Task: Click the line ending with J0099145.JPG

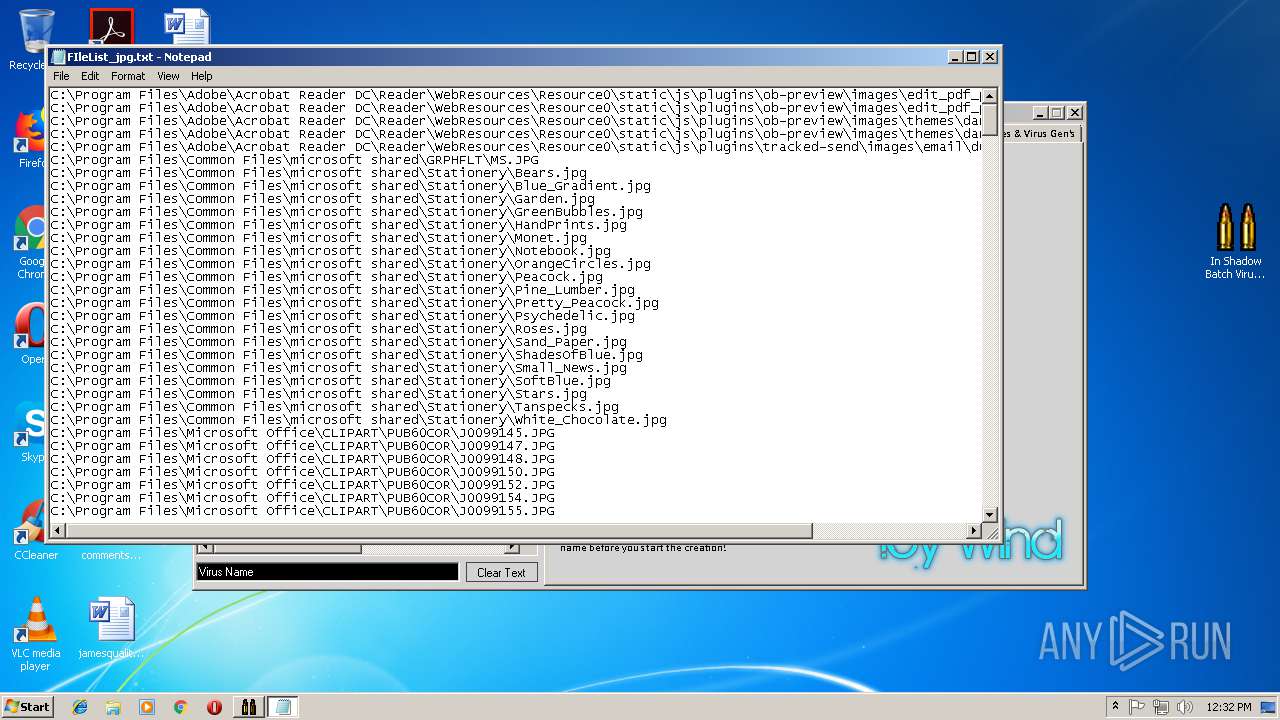Action: [302, 433]
